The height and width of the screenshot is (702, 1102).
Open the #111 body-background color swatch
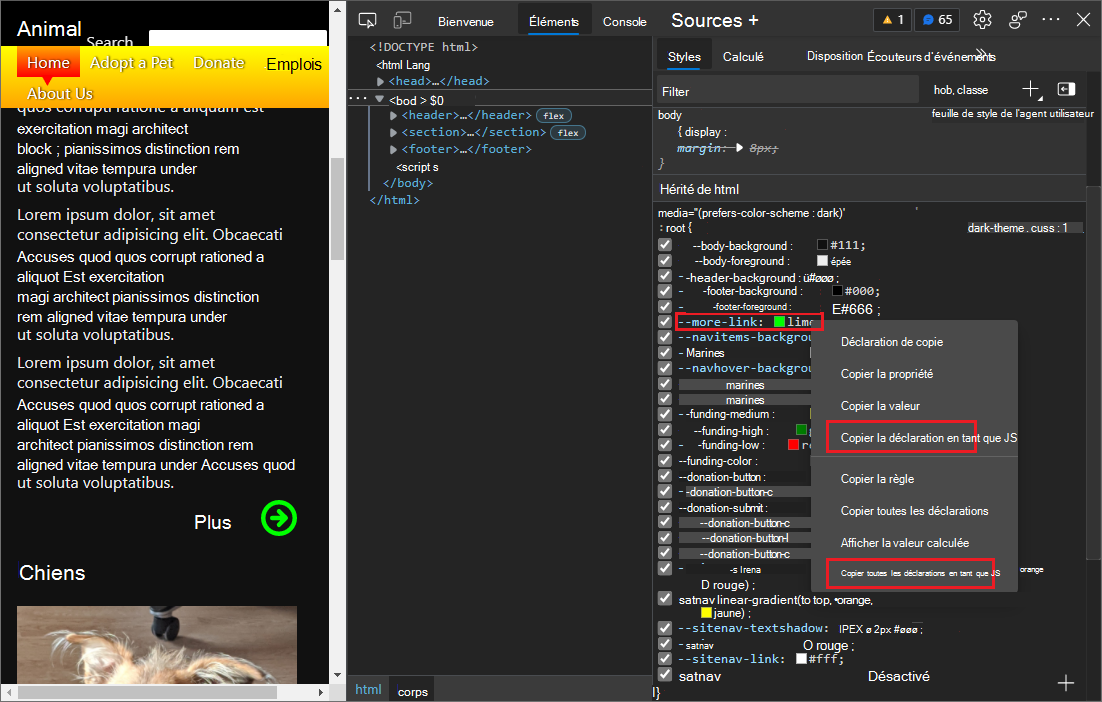click(x=822, y=245)
